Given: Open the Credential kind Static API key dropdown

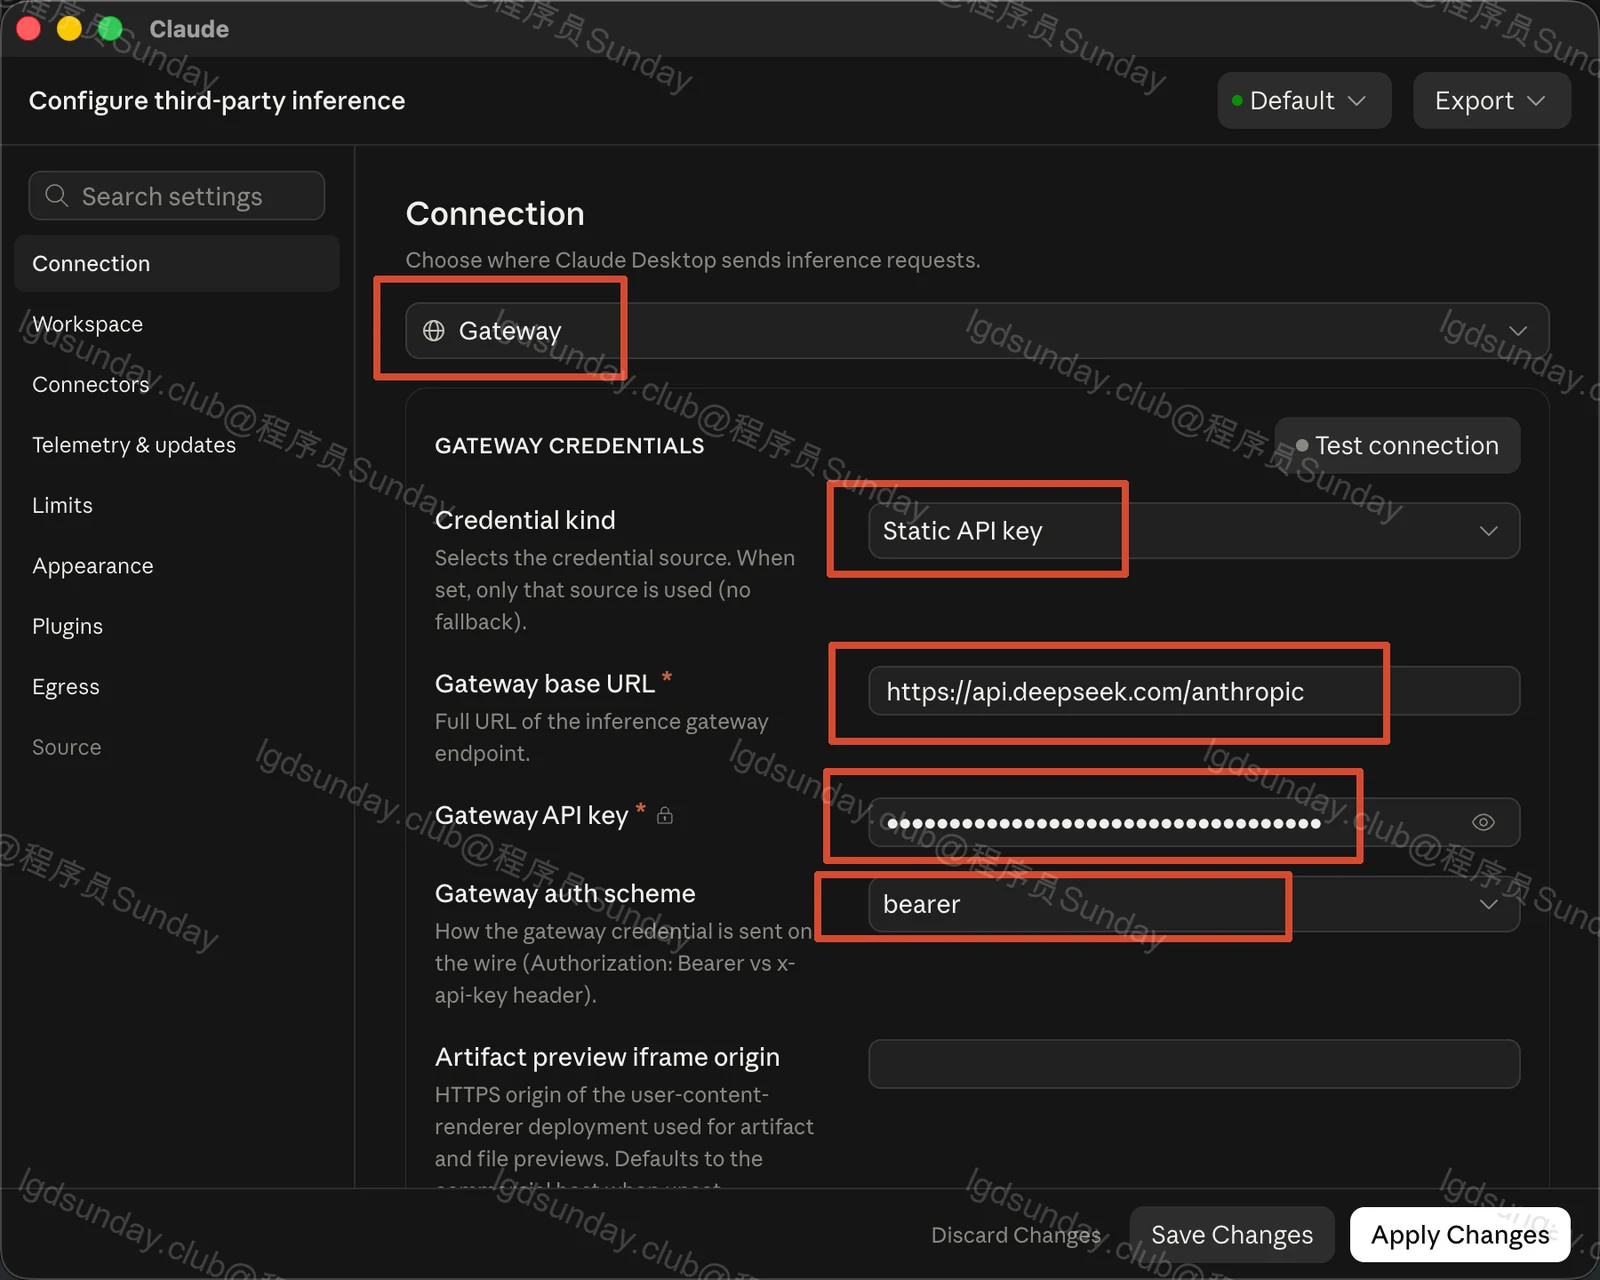Looking at the screenshot, I should coord(1194,531).
